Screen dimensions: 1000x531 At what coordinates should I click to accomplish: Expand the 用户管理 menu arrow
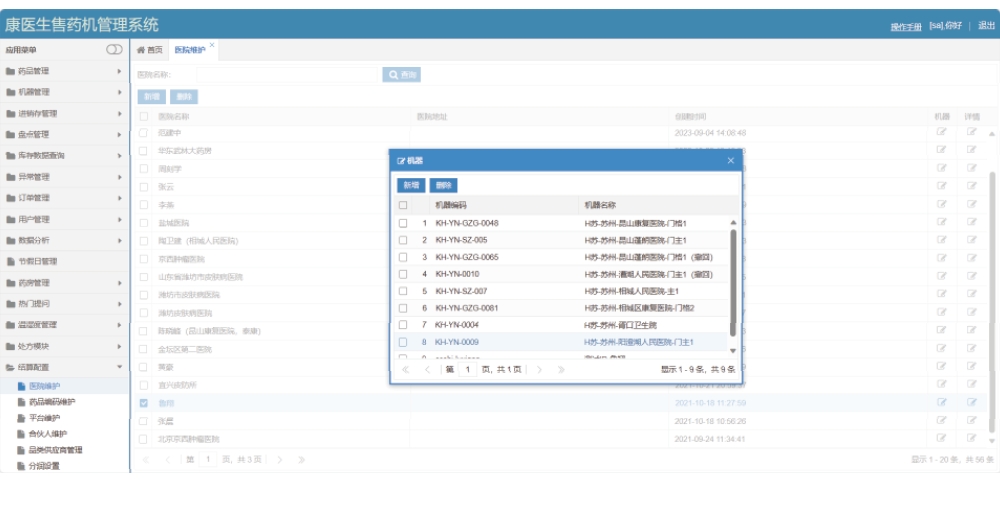(119, 219)
